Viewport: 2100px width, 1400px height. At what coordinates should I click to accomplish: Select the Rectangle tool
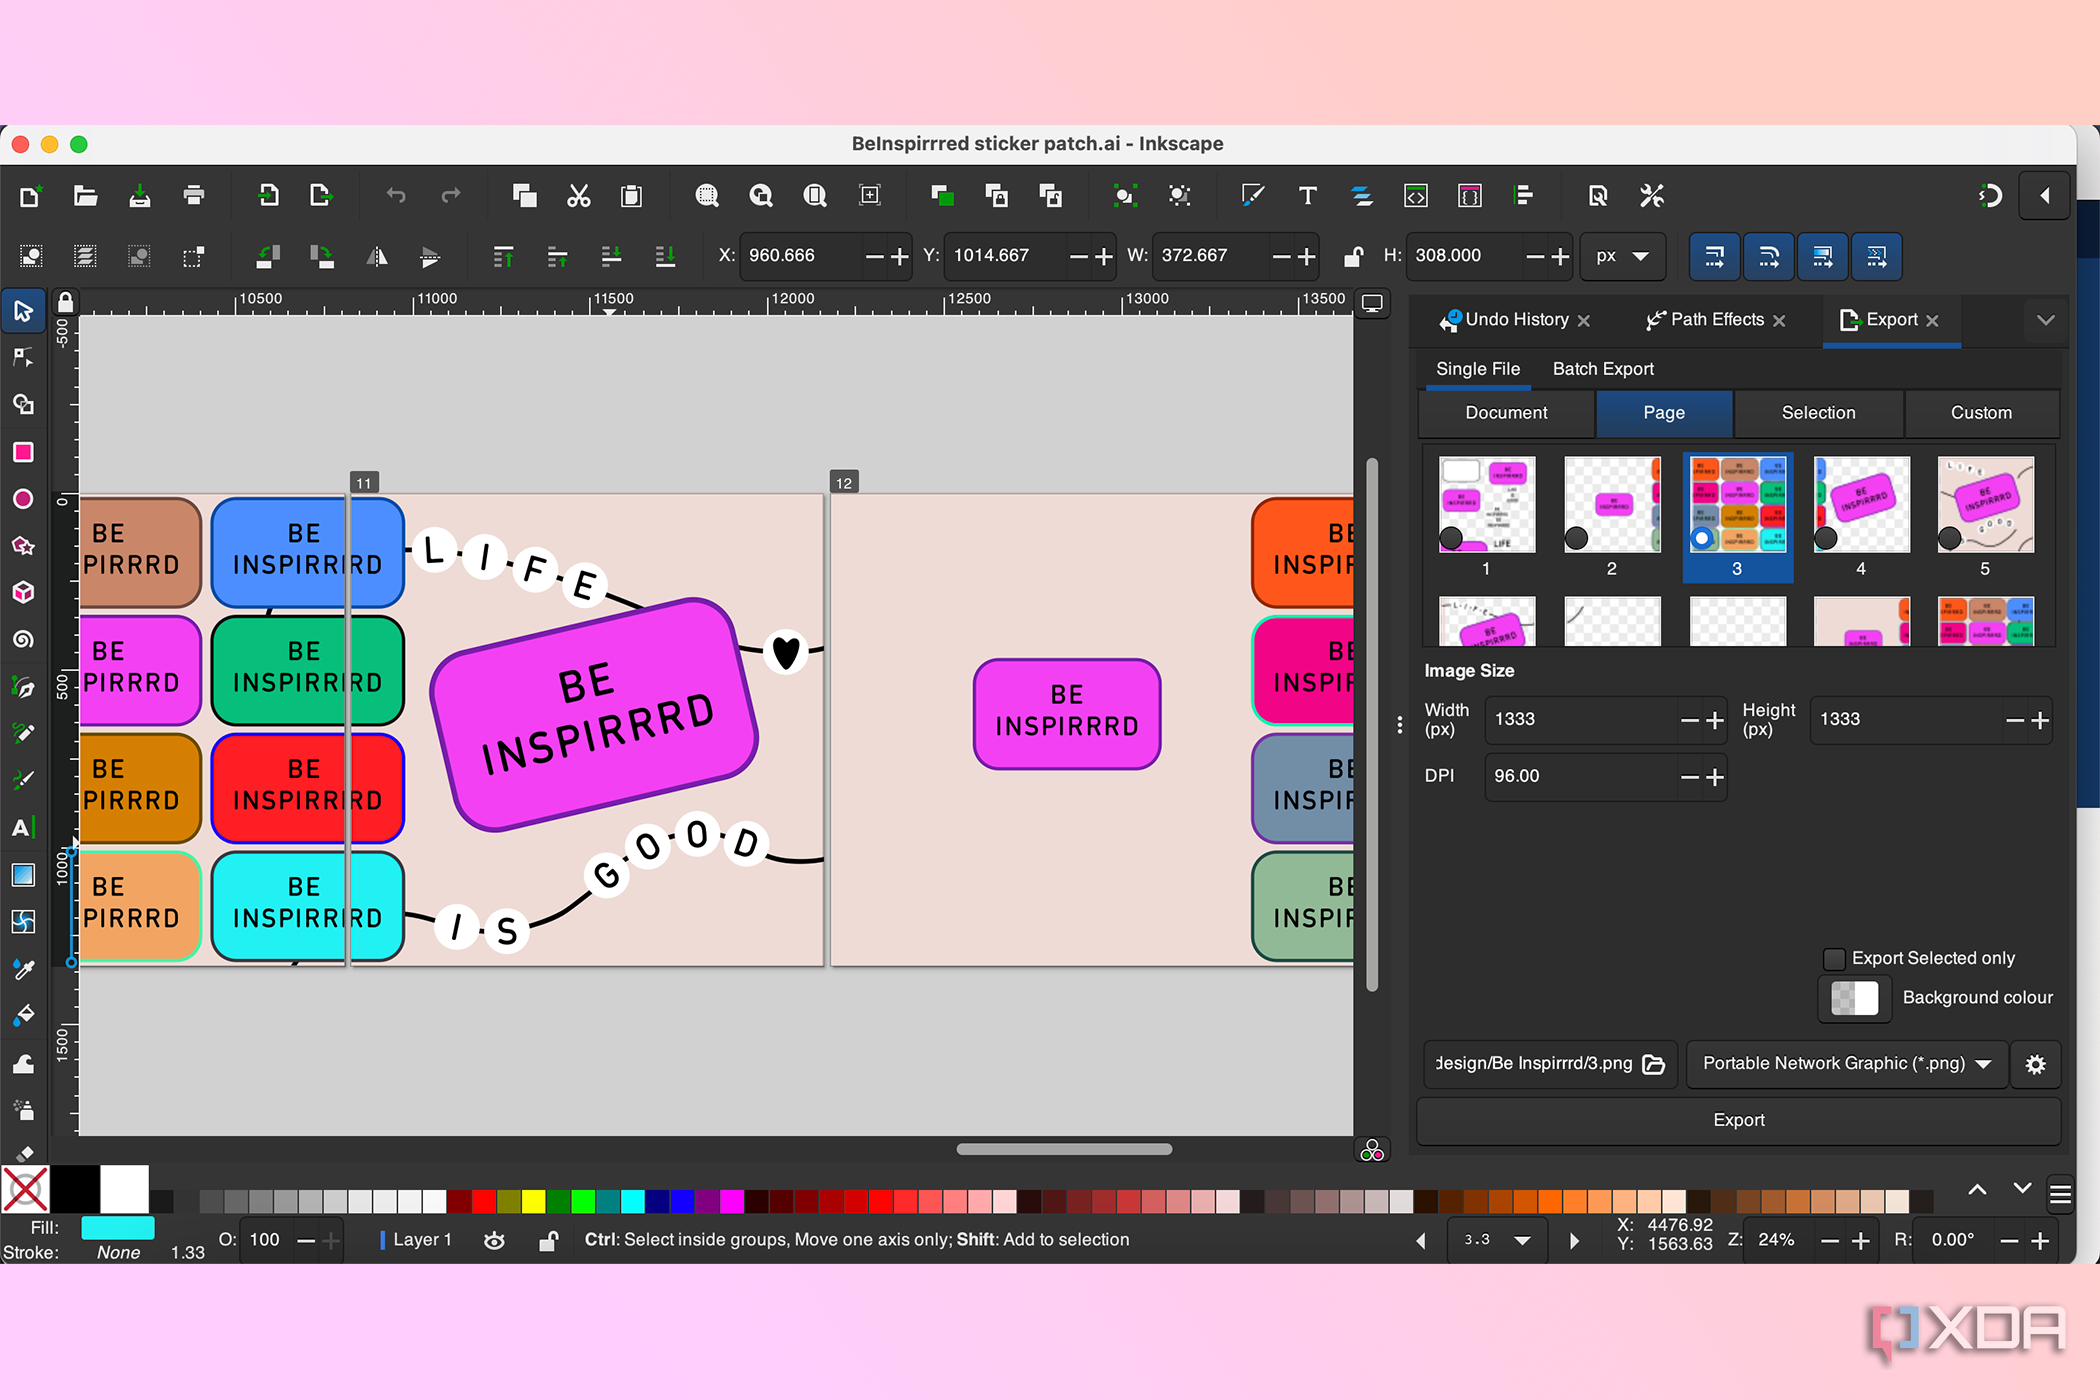click(x=23, y=453)
